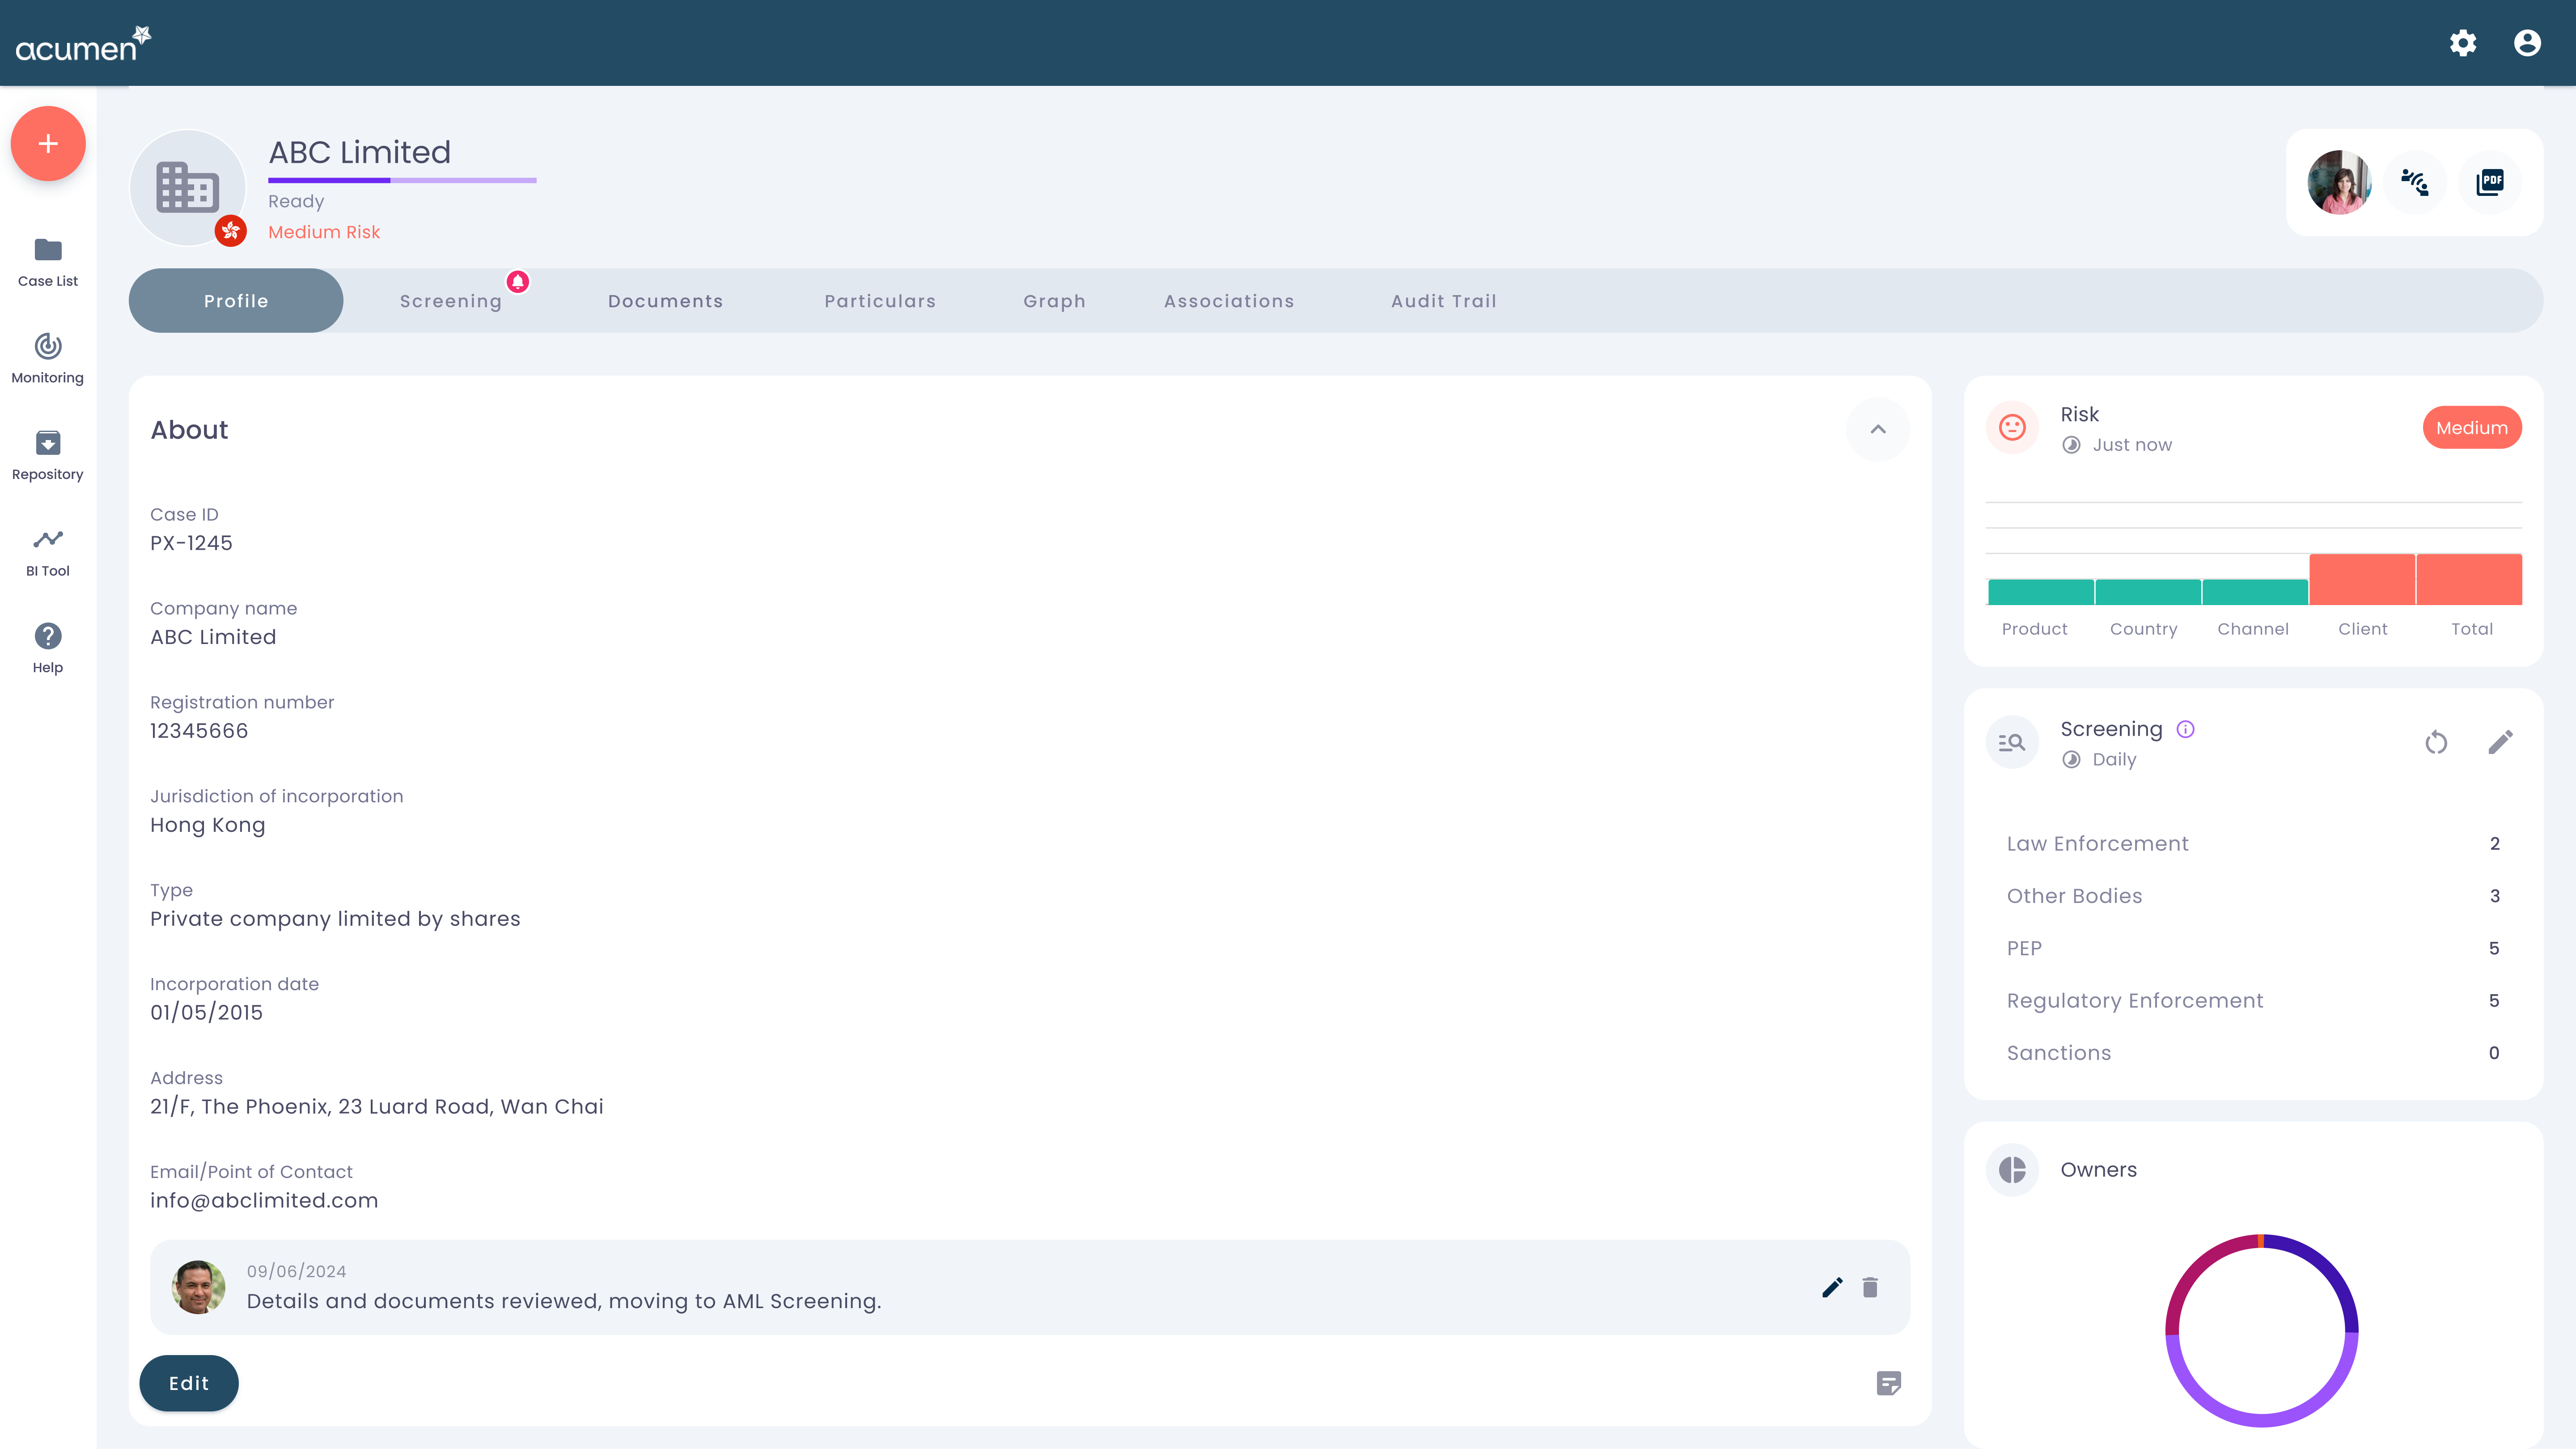The image size is (2576, 1449).
Task: Click the Just now risk timestamp
Action: (2132, 445)
